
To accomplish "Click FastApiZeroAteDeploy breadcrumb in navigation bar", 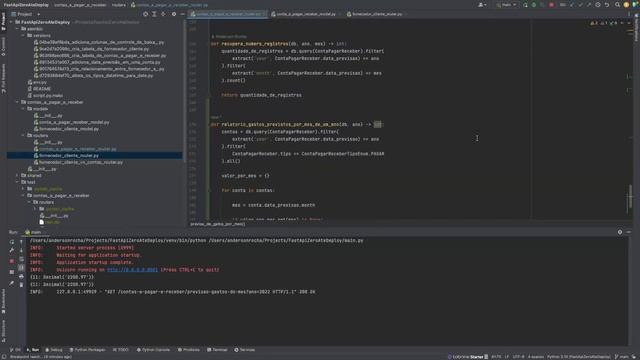I will (x=26, y=5).
